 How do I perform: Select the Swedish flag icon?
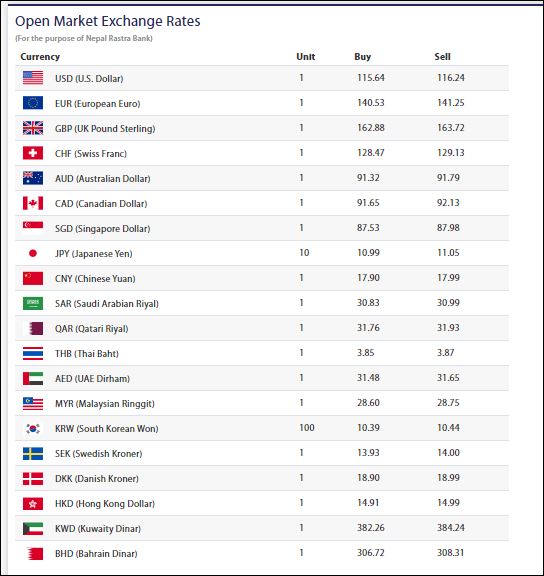click(33, 453)
